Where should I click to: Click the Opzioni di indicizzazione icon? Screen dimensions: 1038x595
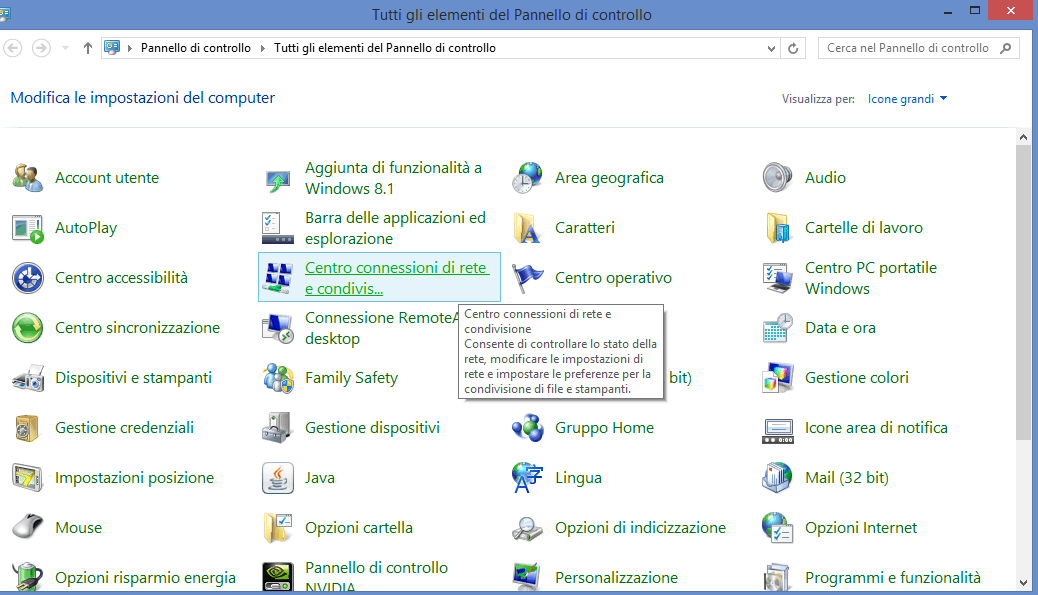tap(528, 528)
